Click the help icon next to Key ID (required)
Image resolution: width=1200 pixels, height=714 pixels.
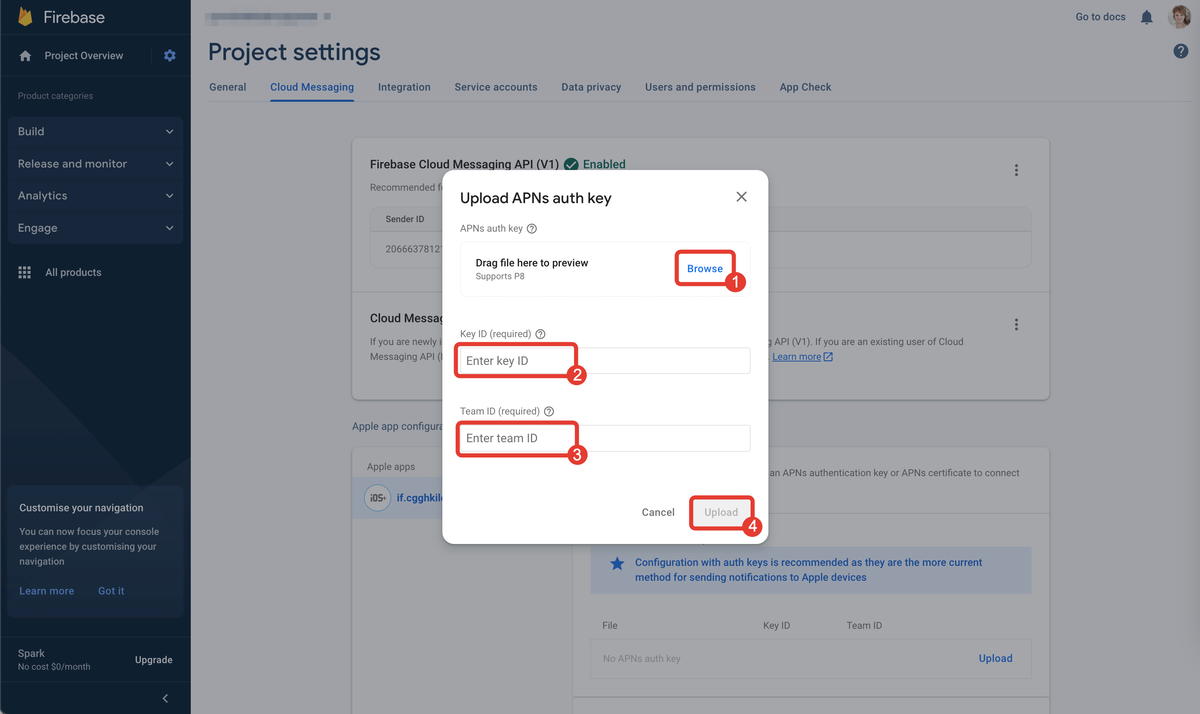(x=541, y=334)
